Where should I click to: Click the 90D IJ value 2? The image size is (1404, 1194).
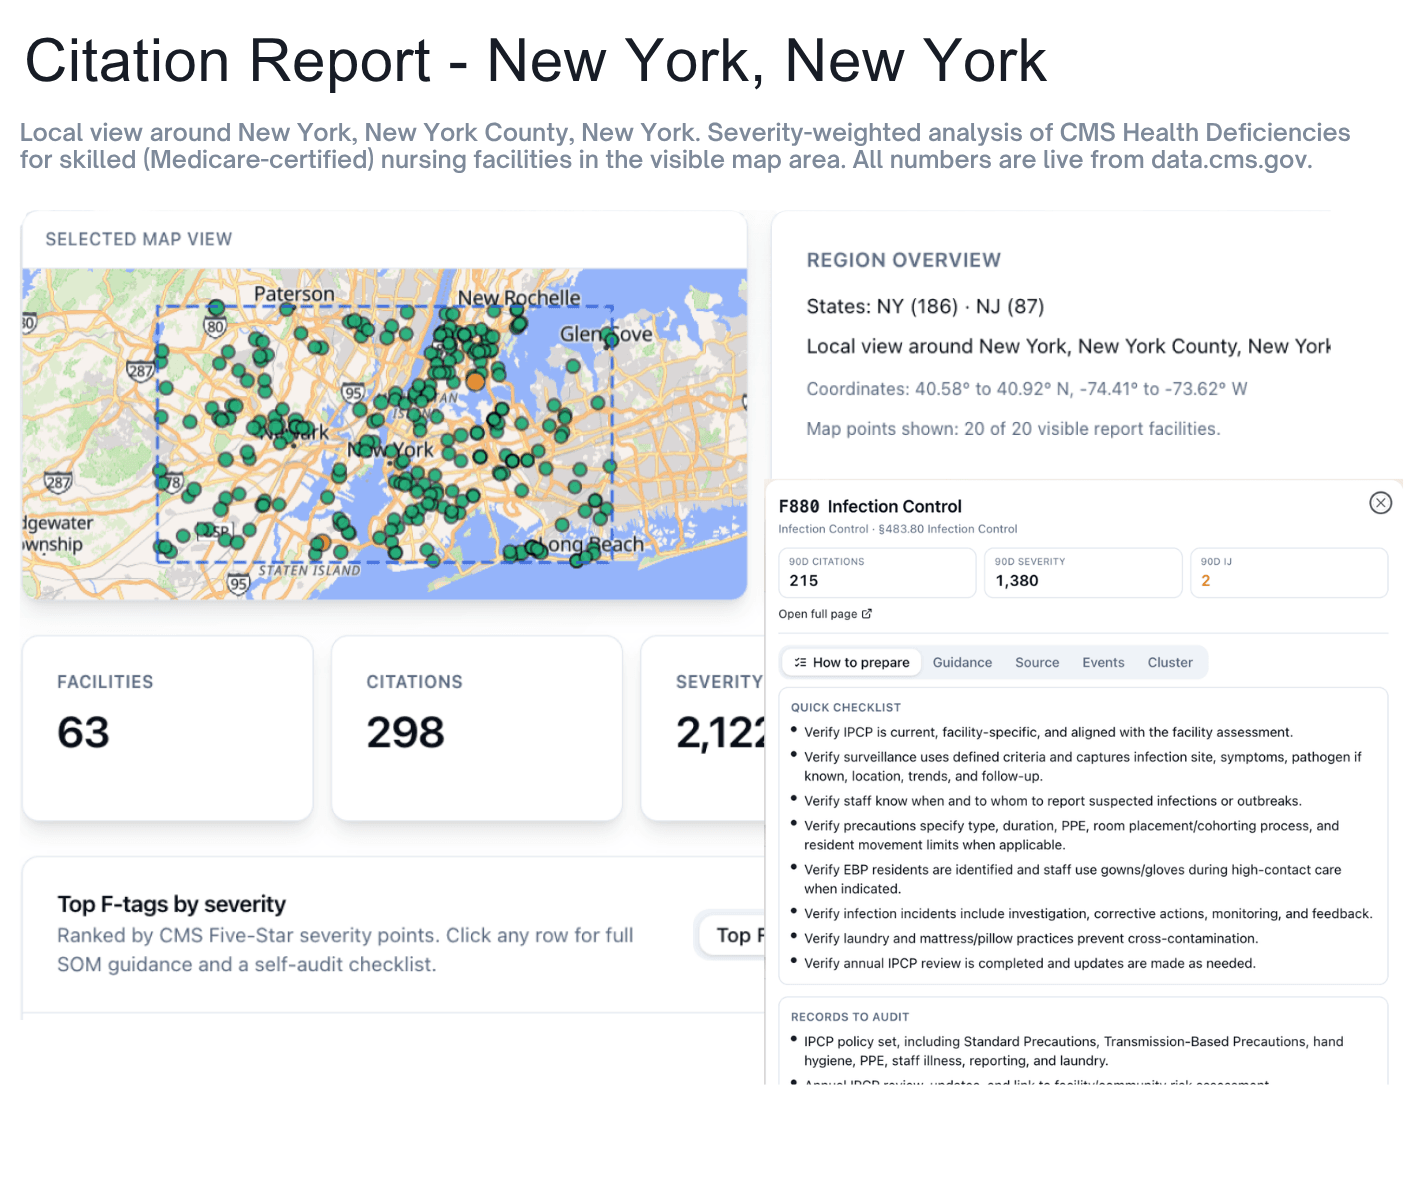coord(1206,580)
